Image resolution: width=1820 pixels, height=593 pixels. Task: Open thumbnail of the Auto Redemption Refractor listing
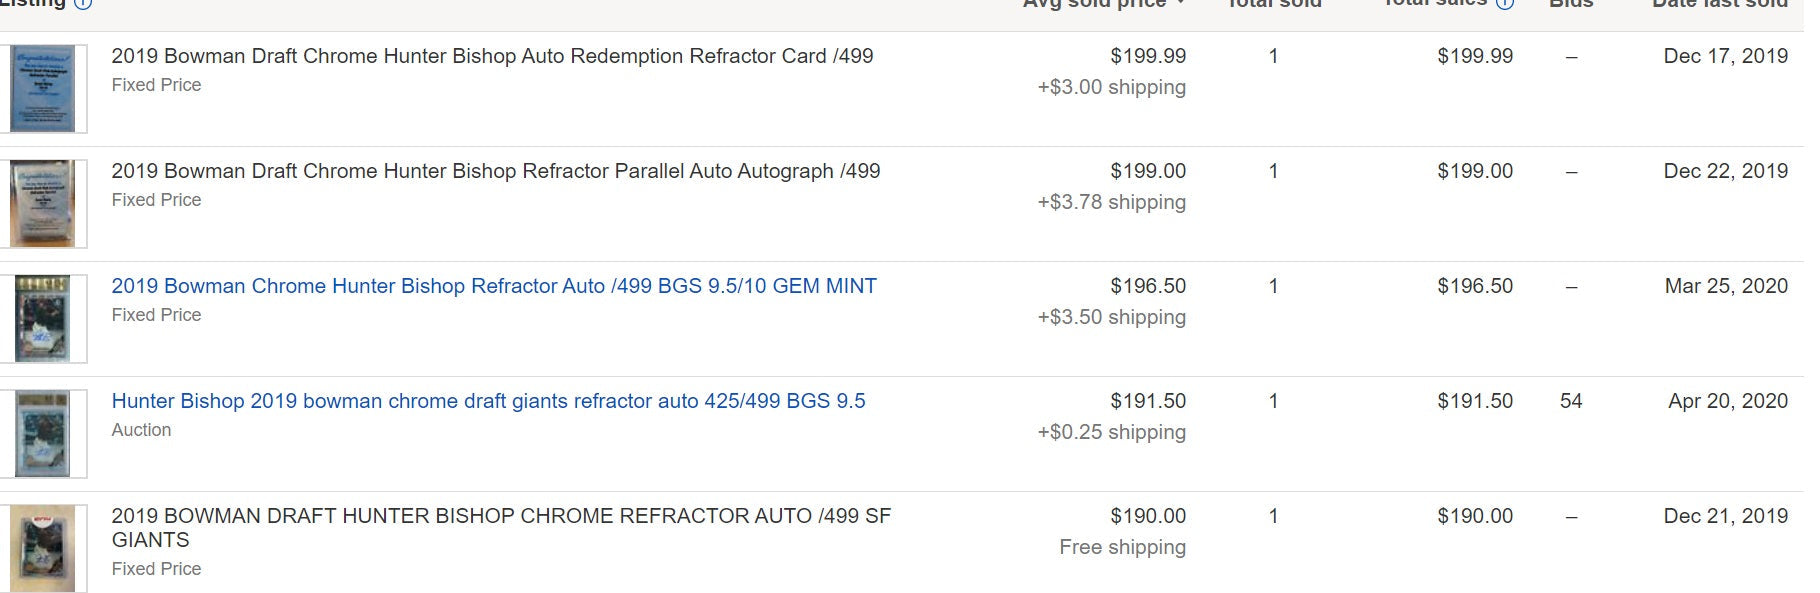(42, 89)
